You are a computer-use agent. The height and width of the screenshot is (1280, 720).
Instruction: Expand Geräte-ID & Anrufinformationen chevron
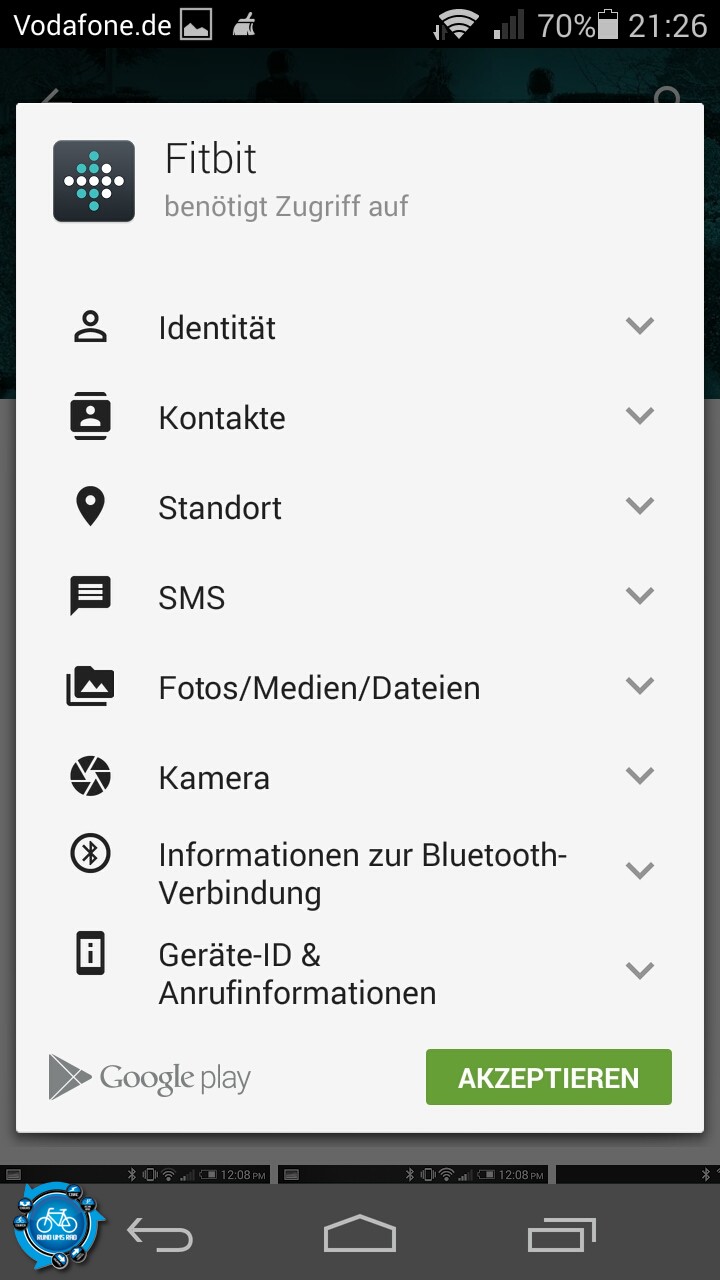coord(639,970)
